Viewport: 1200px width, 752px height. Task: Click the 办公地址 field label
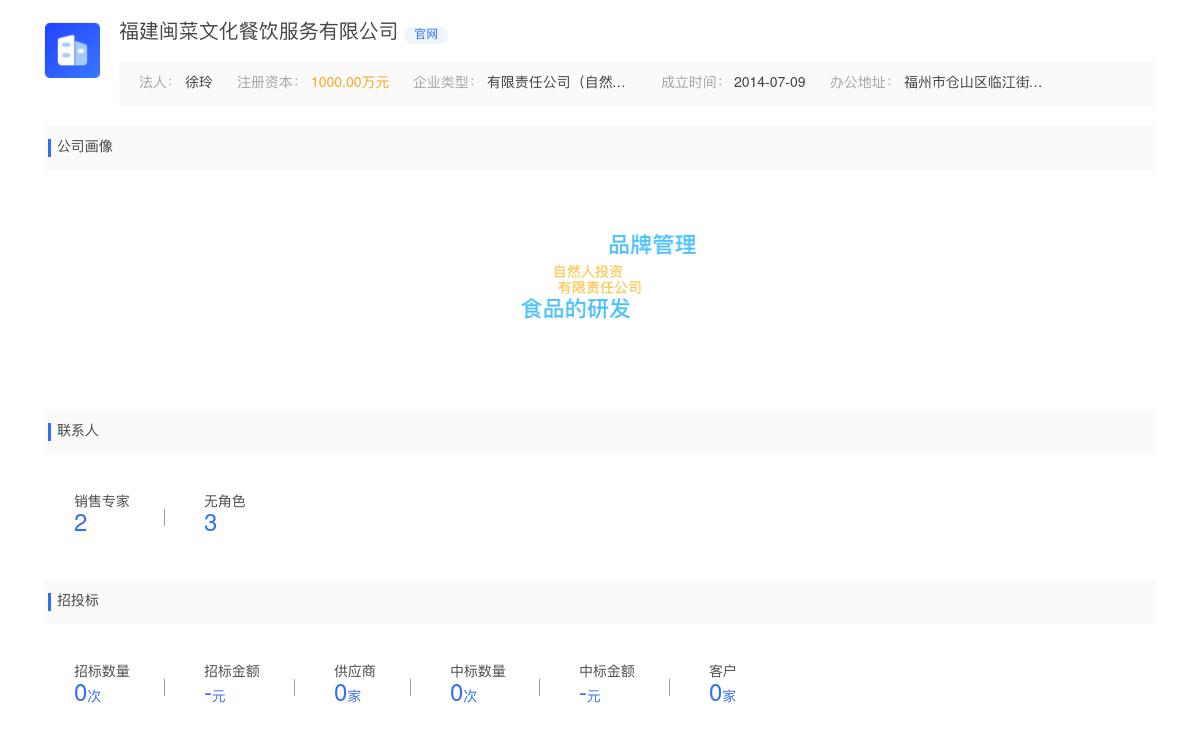click(x=861, y=83)
